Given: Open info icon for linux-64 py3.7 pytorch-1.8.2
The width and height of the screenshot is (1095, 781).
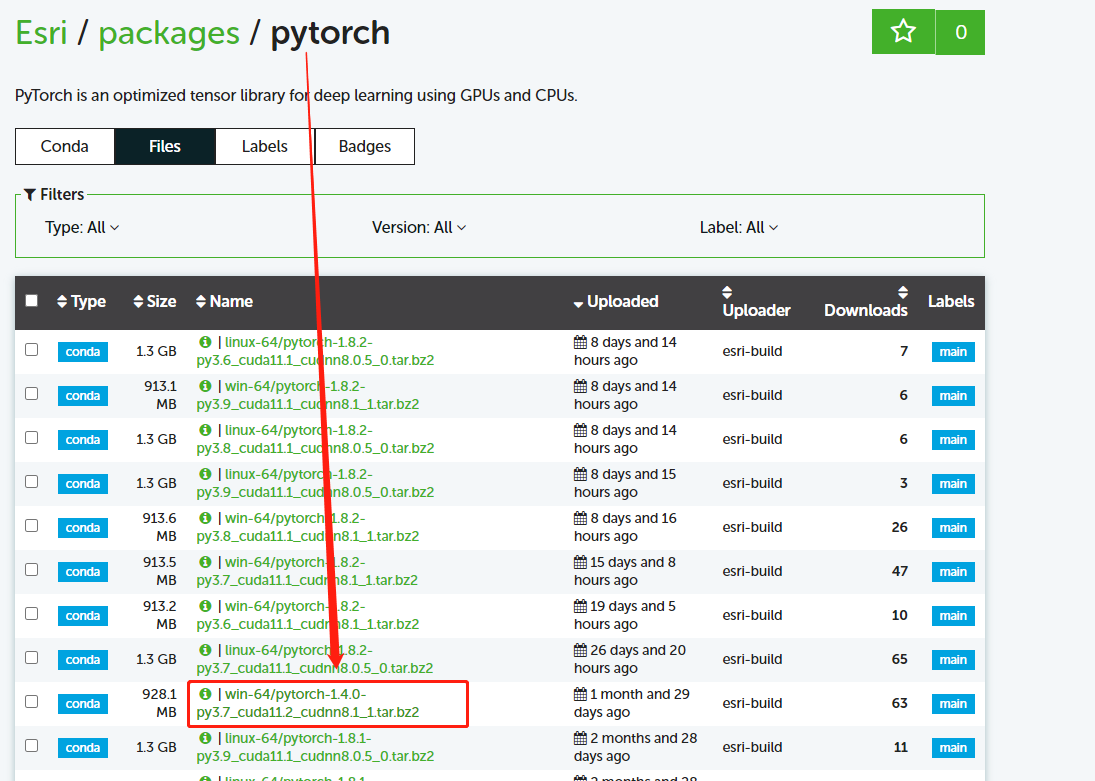Looking at the screenshot, I should tap(205, 650).
